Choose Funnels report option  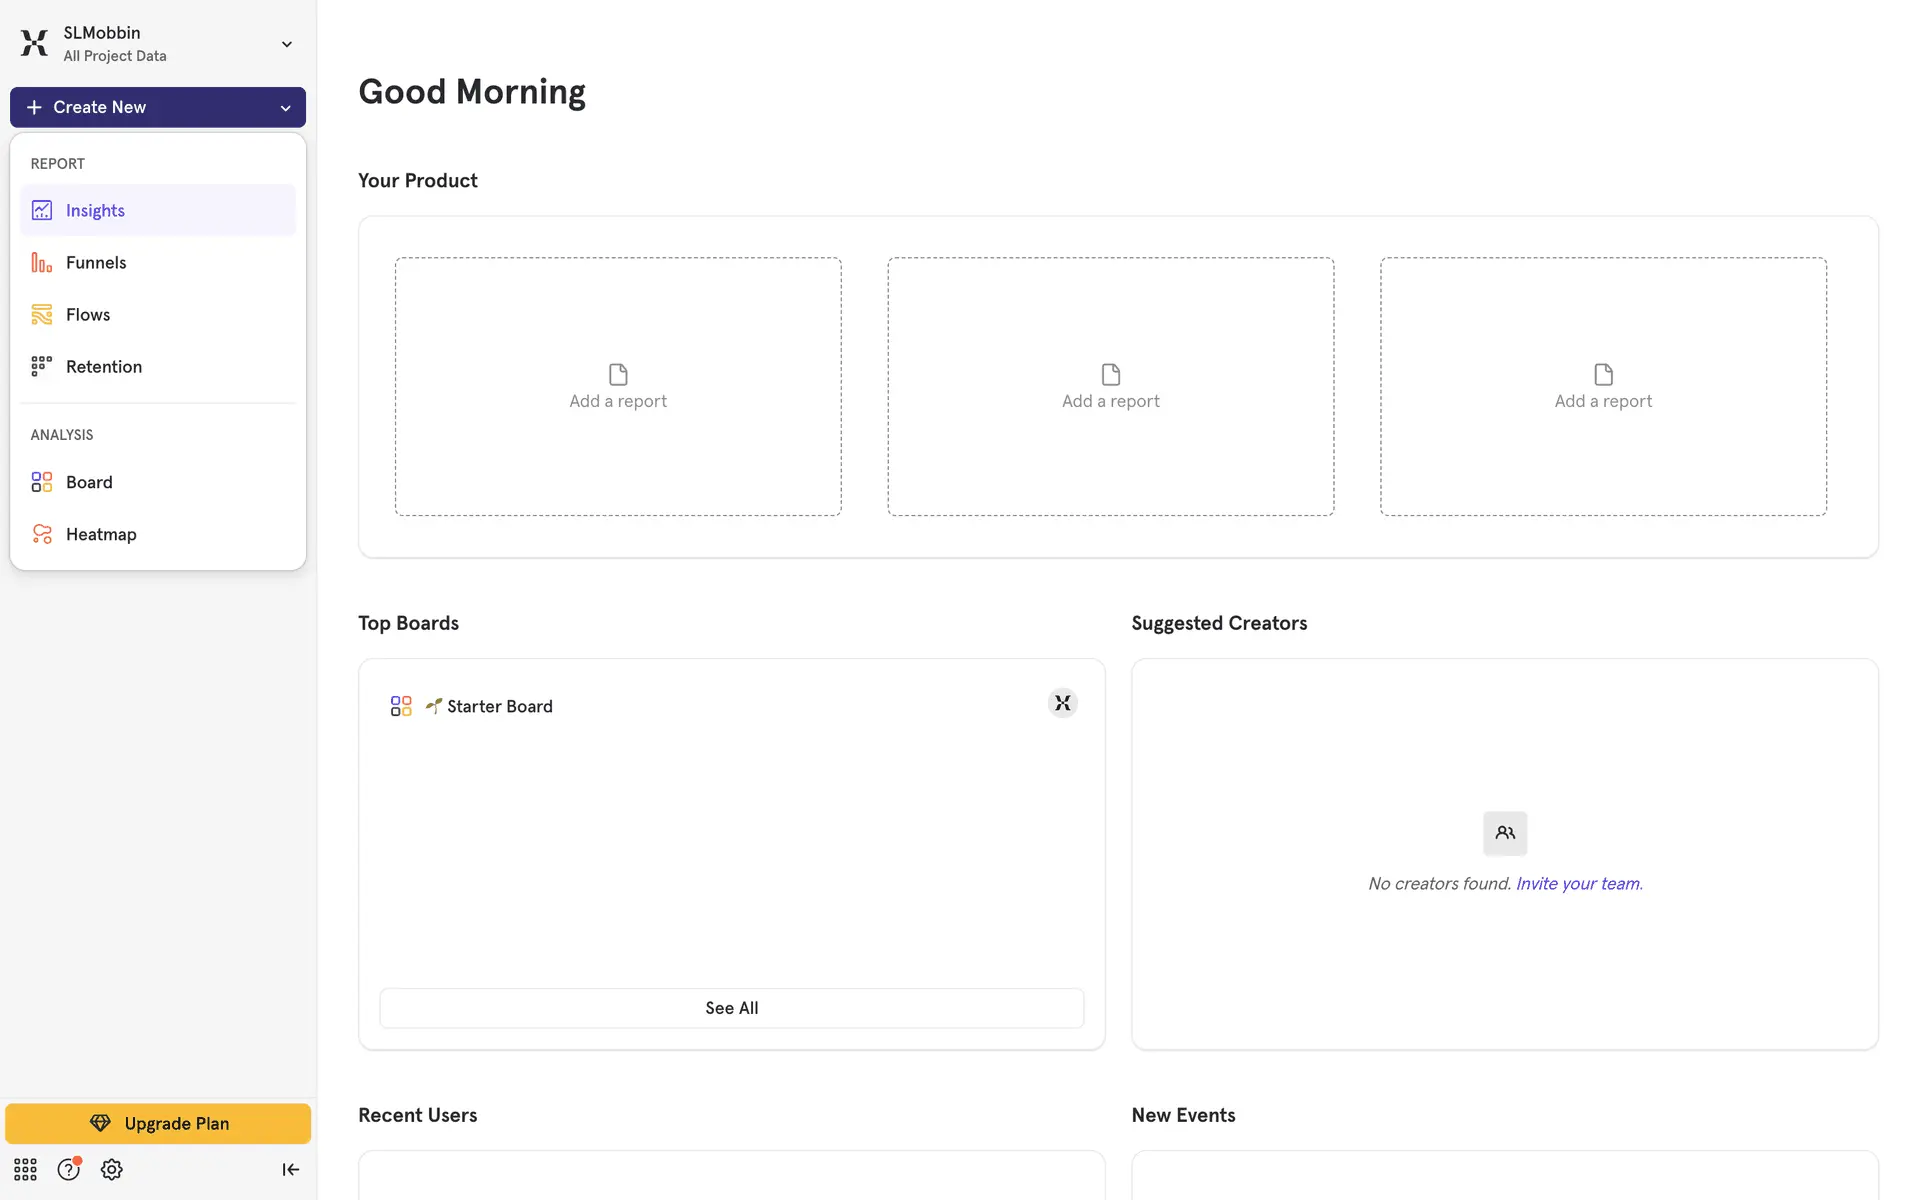pos(96,262)
